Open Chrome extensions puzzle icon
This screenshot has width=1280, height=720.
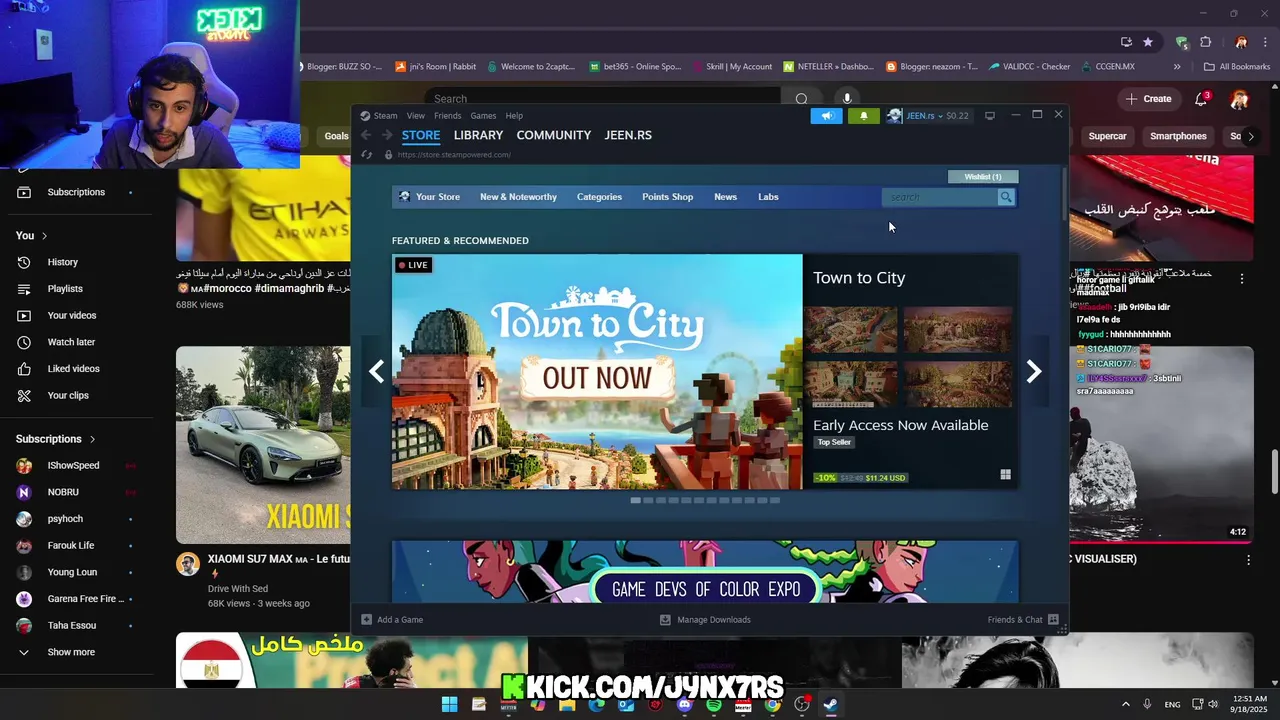1205,42
